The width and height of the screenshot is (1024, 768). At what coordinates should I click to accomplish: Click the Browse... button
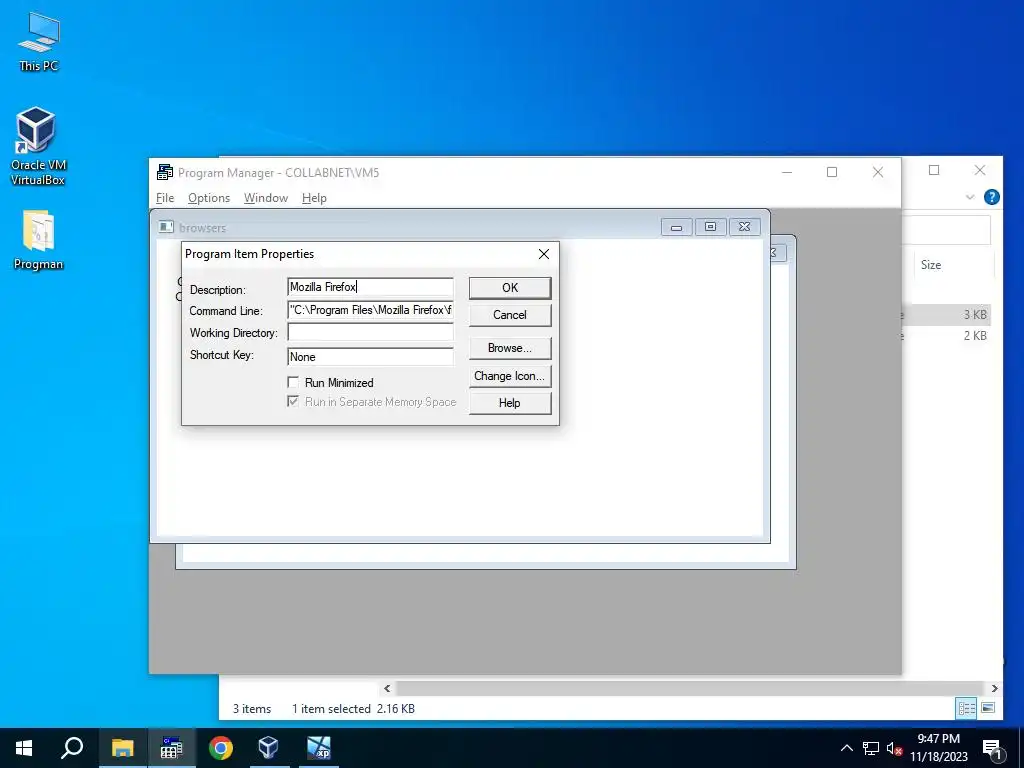[x=510, y=348]
